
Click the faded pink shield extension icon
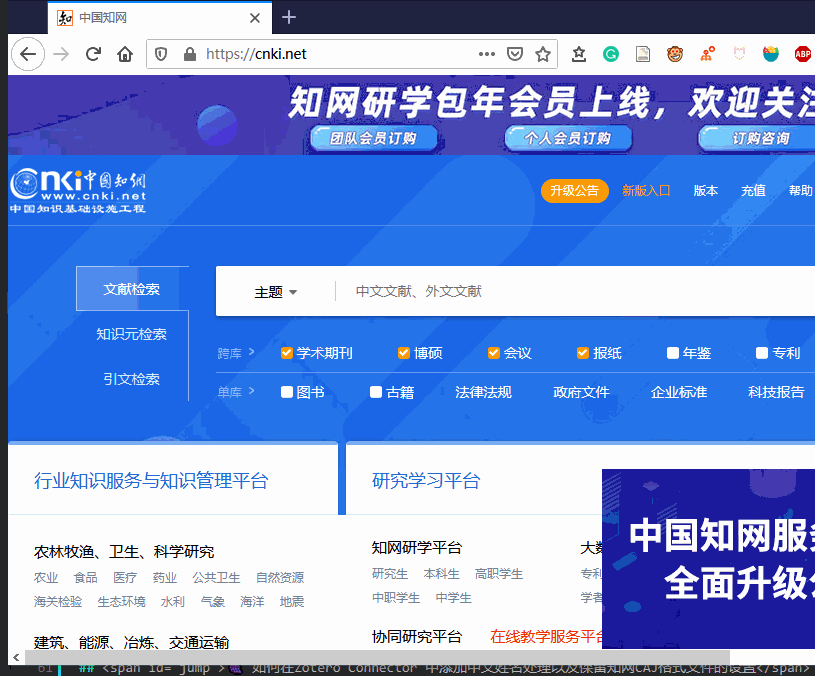[x=739, y=54]
